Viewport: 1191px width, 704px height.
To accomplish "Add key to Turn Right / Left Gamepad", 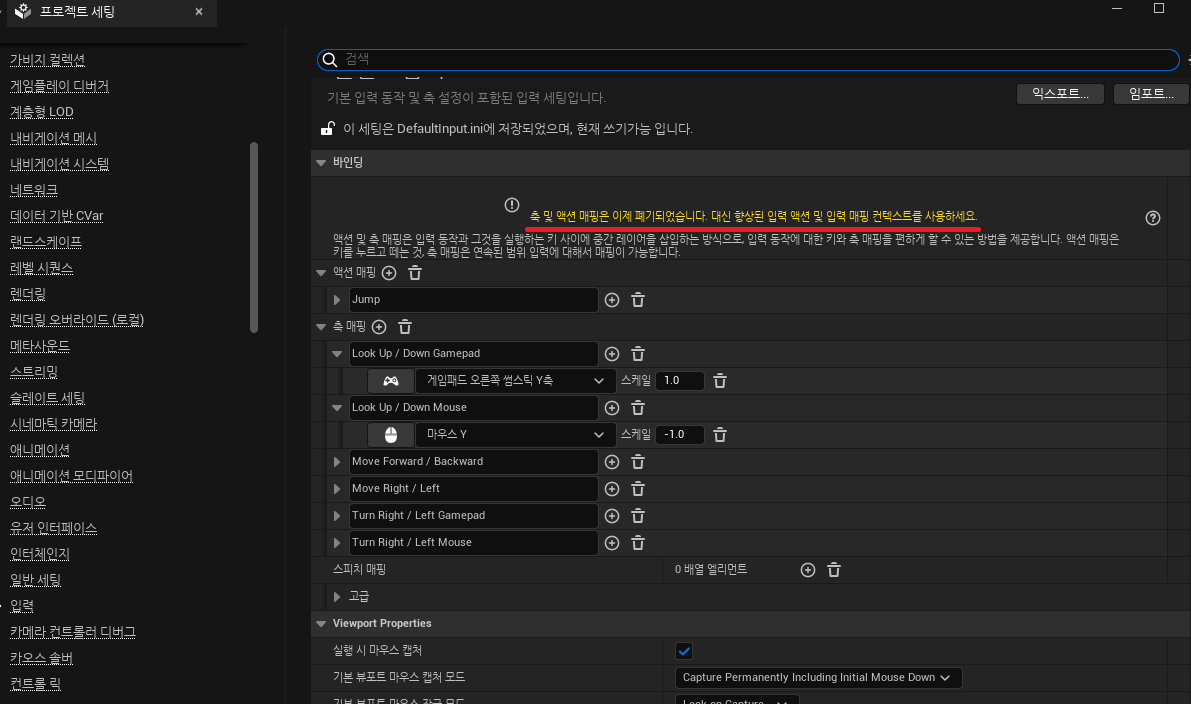I will point(611,516).
